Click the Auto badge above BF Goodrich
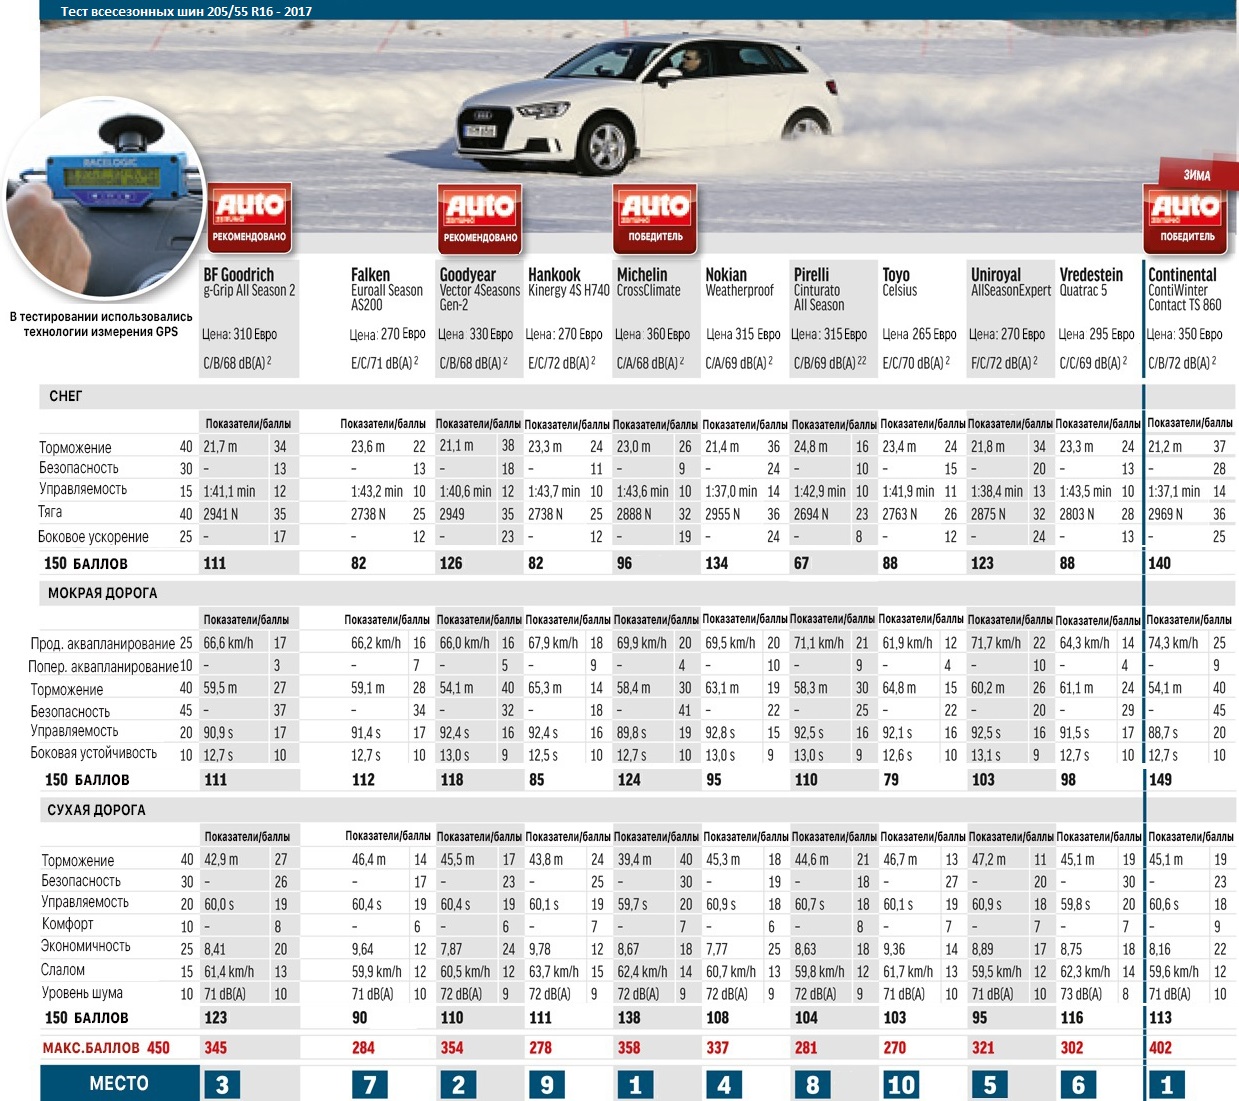The height and width of the screenshot is (1101, 1239). tap(248, 217)
